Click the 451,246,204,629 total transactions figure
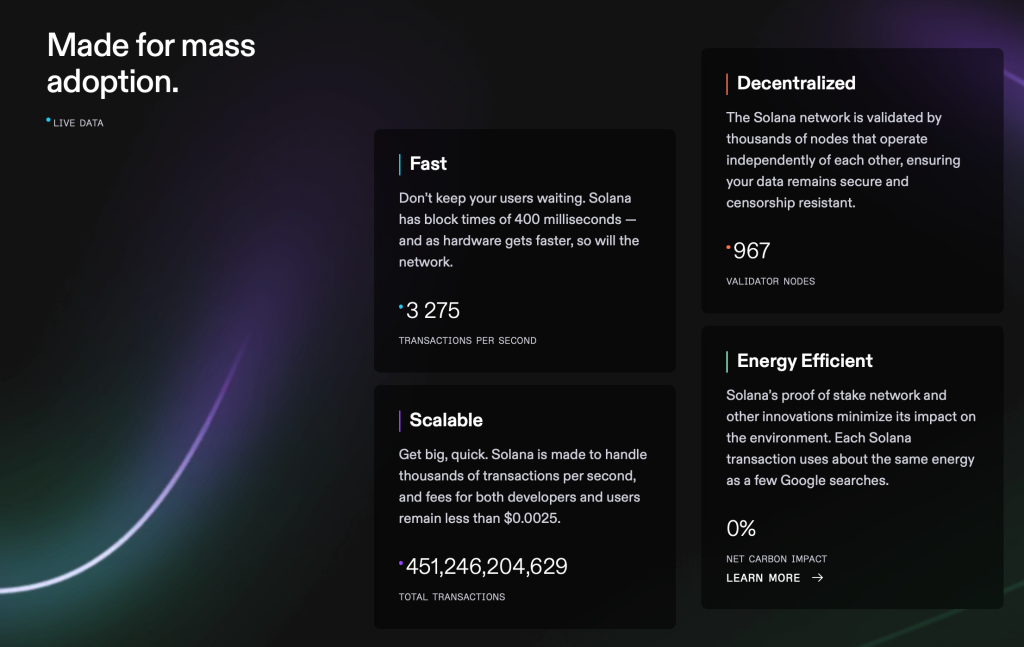Image resolution: width=1024 pixels, height=647 pixels. [487, 567]
